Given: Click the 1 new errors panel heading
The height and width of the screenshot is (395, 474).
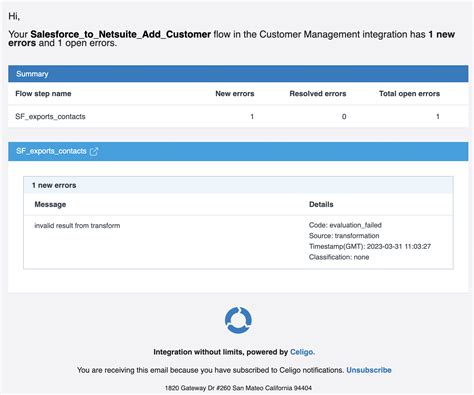Looking at the screenshot, I should (x=54, y=185).
